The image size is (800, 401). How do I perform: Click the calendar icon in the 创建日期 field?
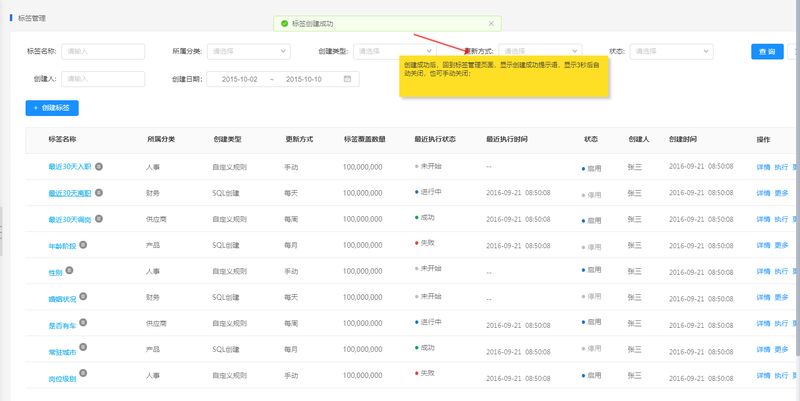click(x=347, y=79)
